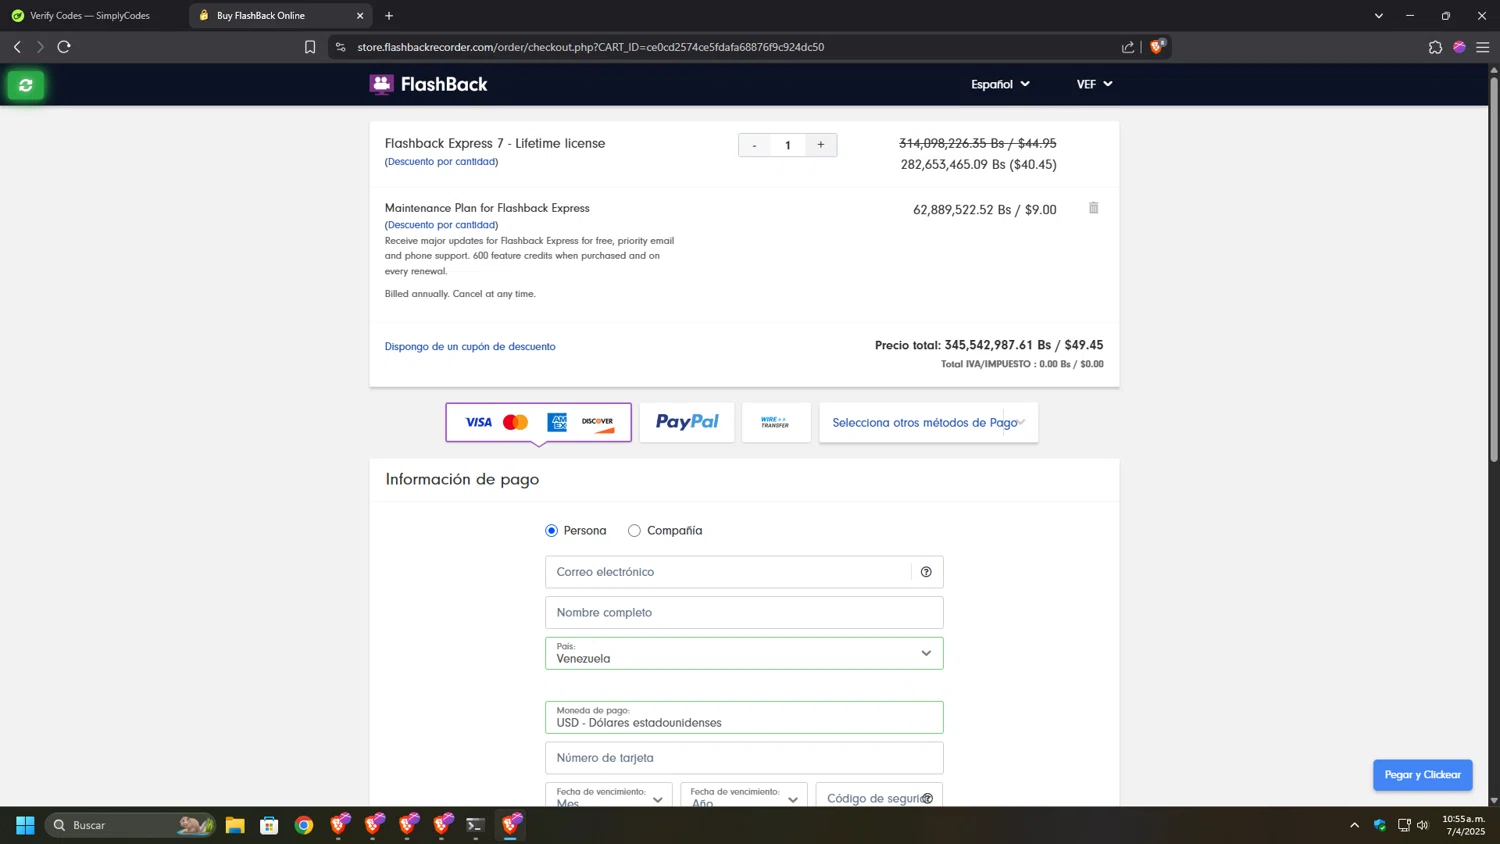Bookmark this page icon
1500x844 pixels.
point(310,47)
